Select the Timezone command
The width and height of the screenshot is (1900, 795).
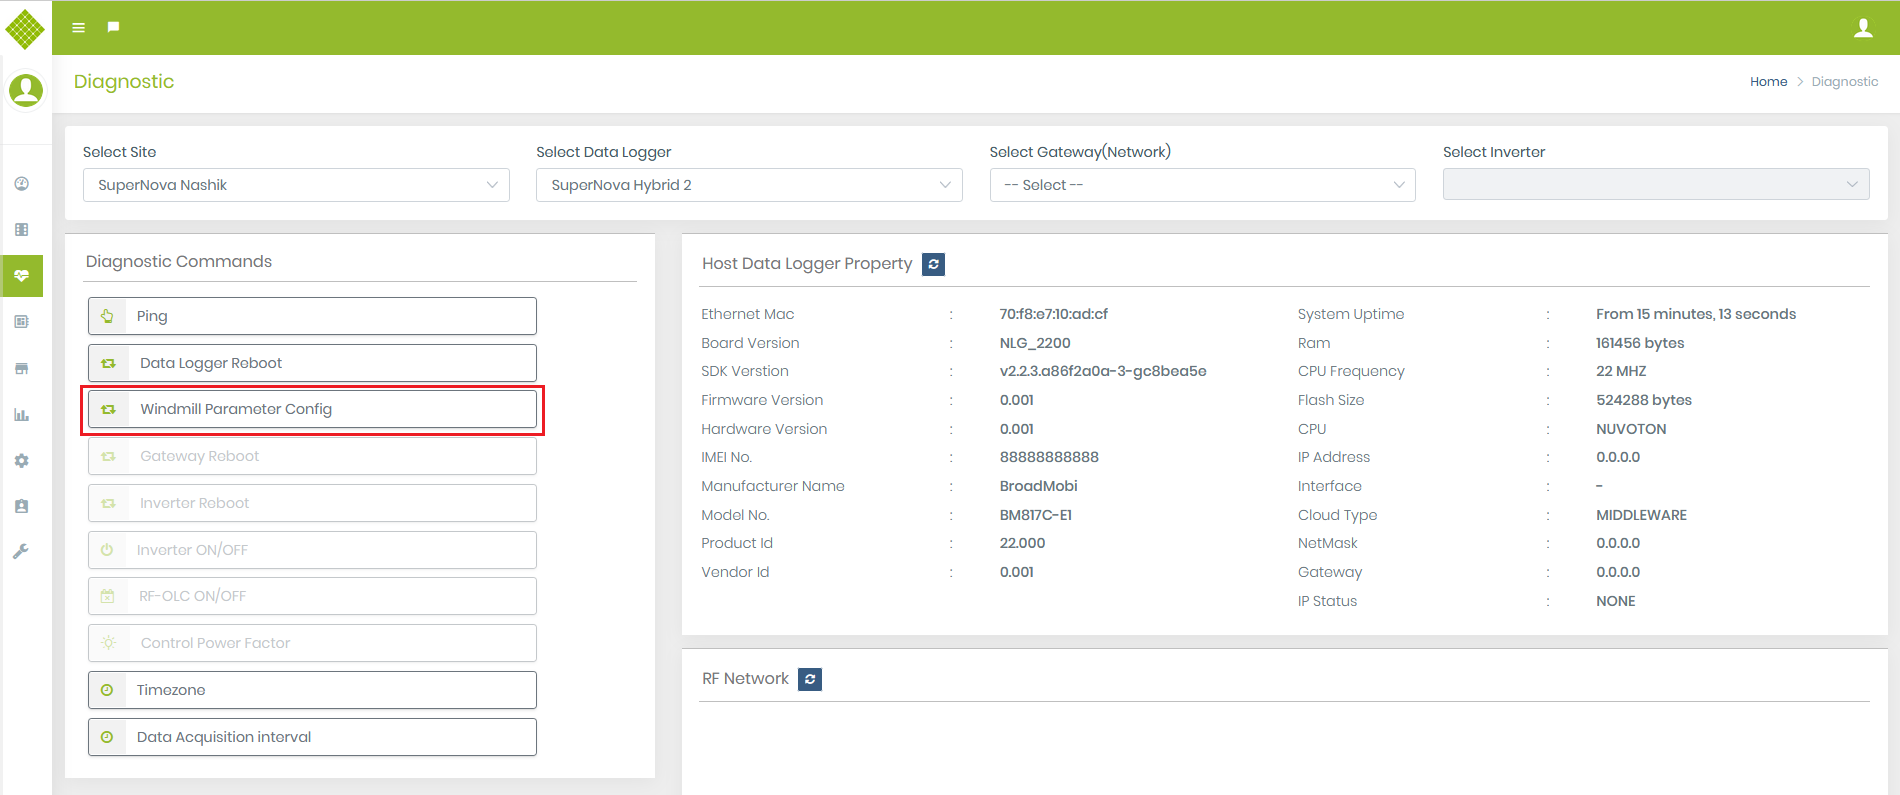(312, 690)
